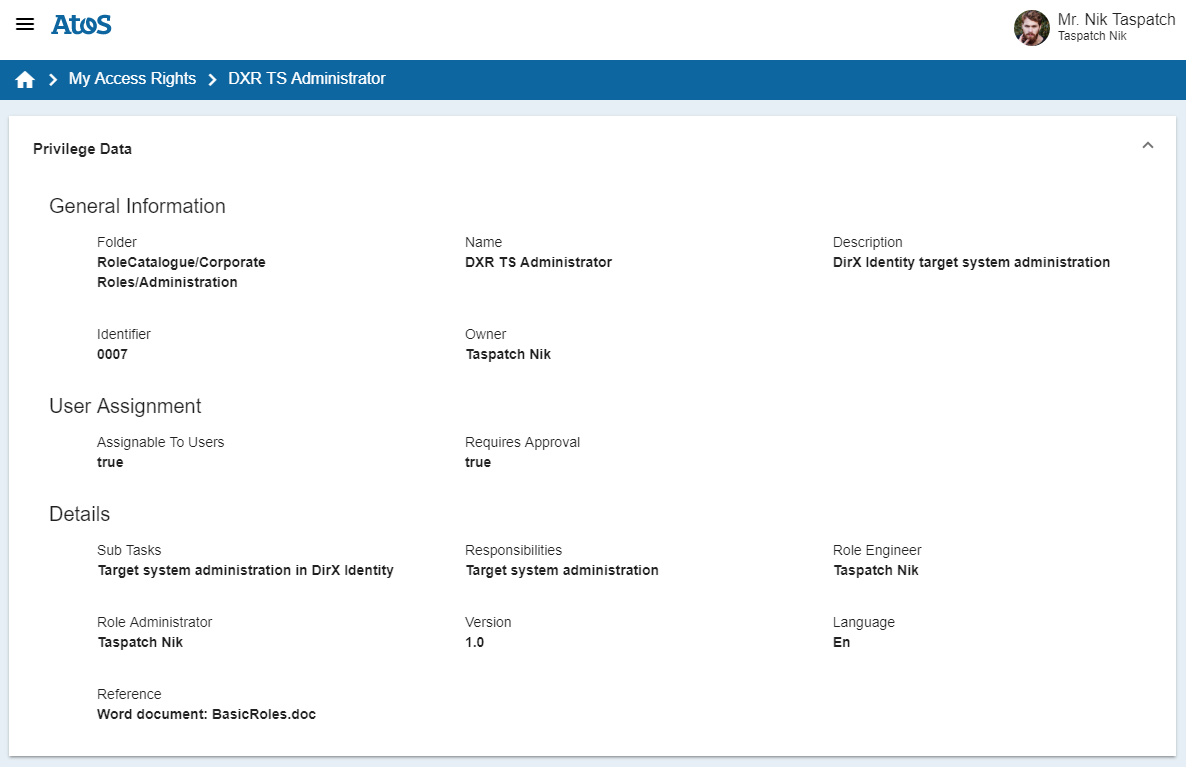Click the General Information heading
This screenshot has height=767, width=1186.
[137, 206]
